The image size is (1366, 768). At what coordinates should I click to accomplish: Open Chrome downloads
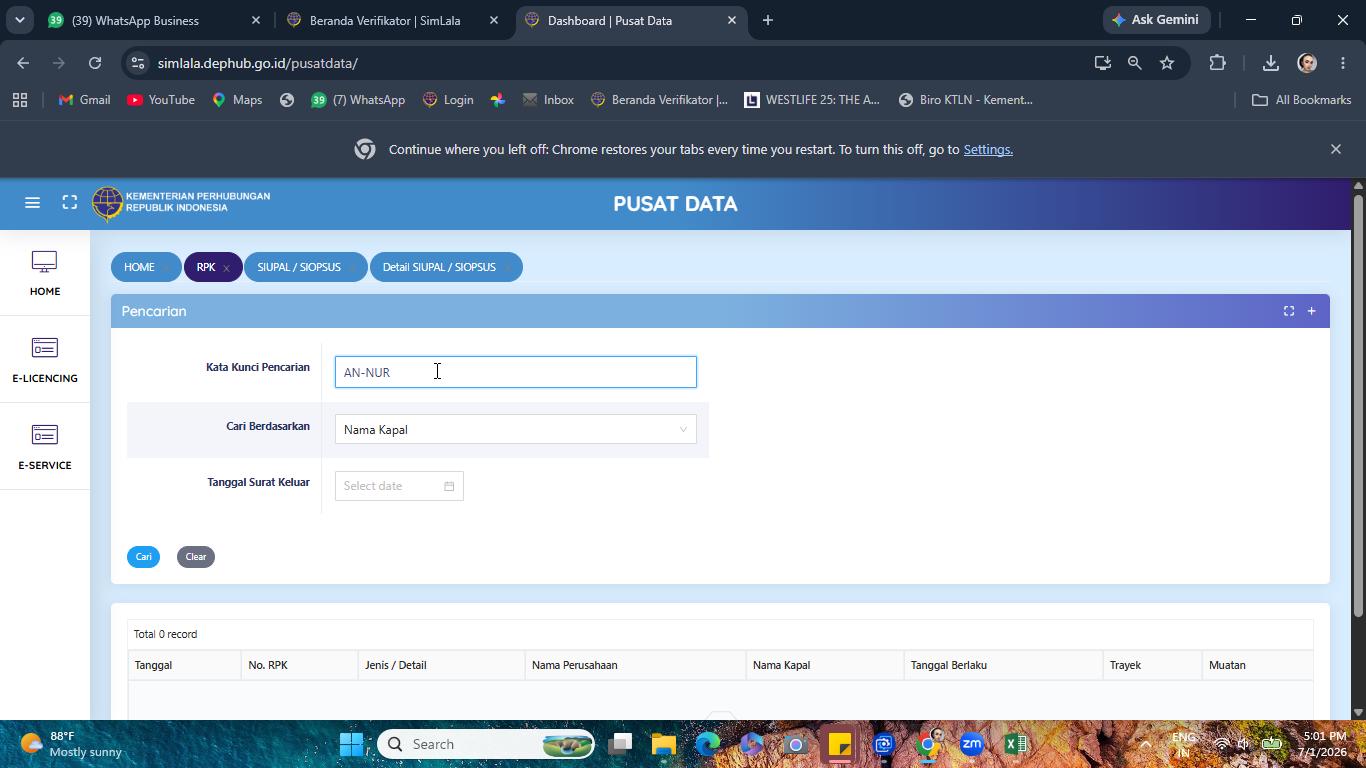coord(1270,63)
